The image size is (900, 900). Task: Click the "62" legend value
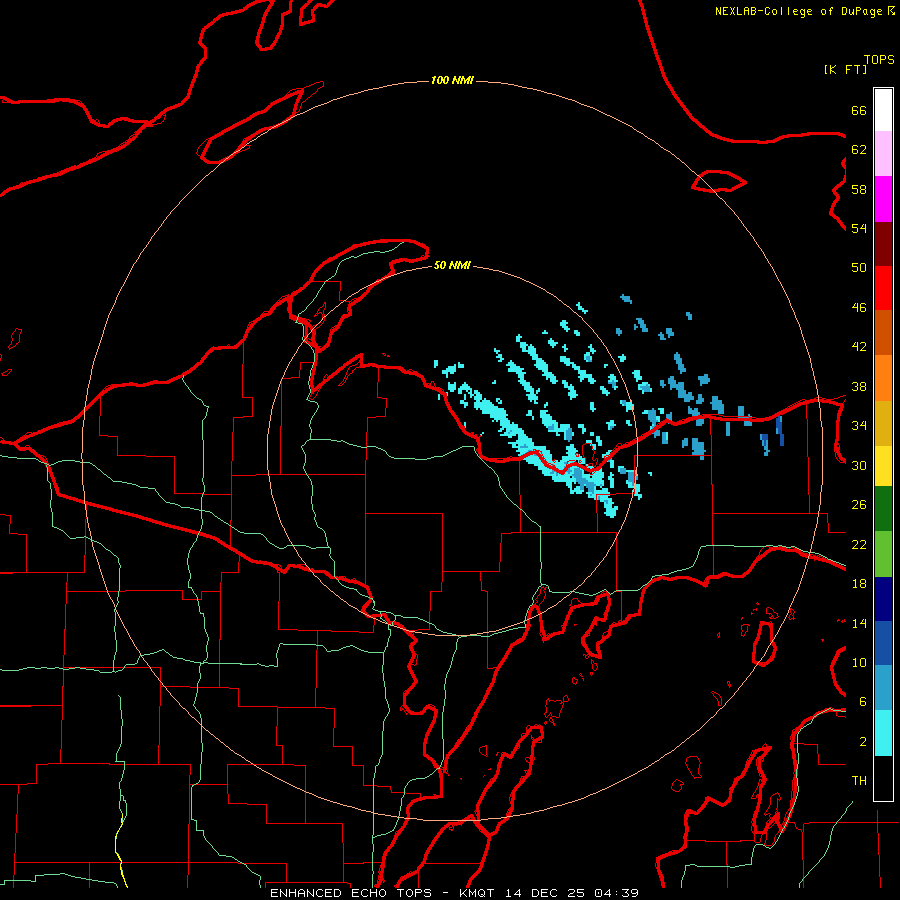tap(859, 150)
